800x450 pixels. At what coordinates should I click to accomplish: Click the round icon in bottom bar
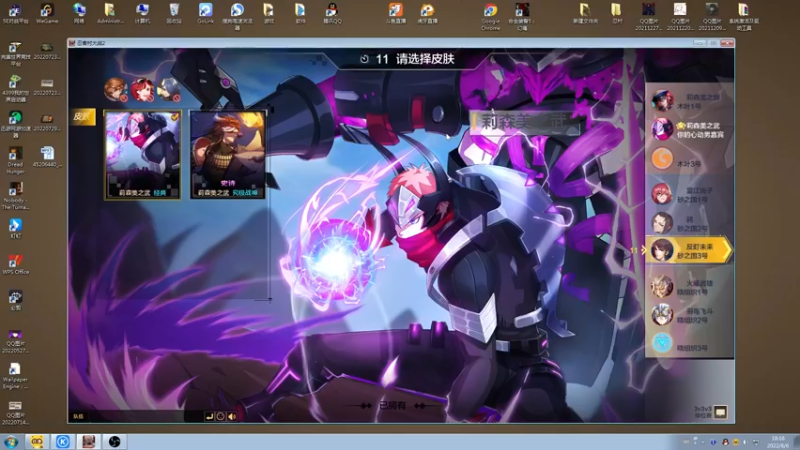pos(220,416)
